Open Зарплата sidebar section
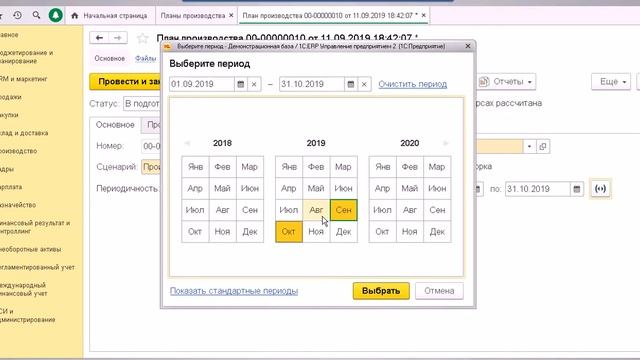This screenshot has height=360, width=640. (x=11, y=187)
